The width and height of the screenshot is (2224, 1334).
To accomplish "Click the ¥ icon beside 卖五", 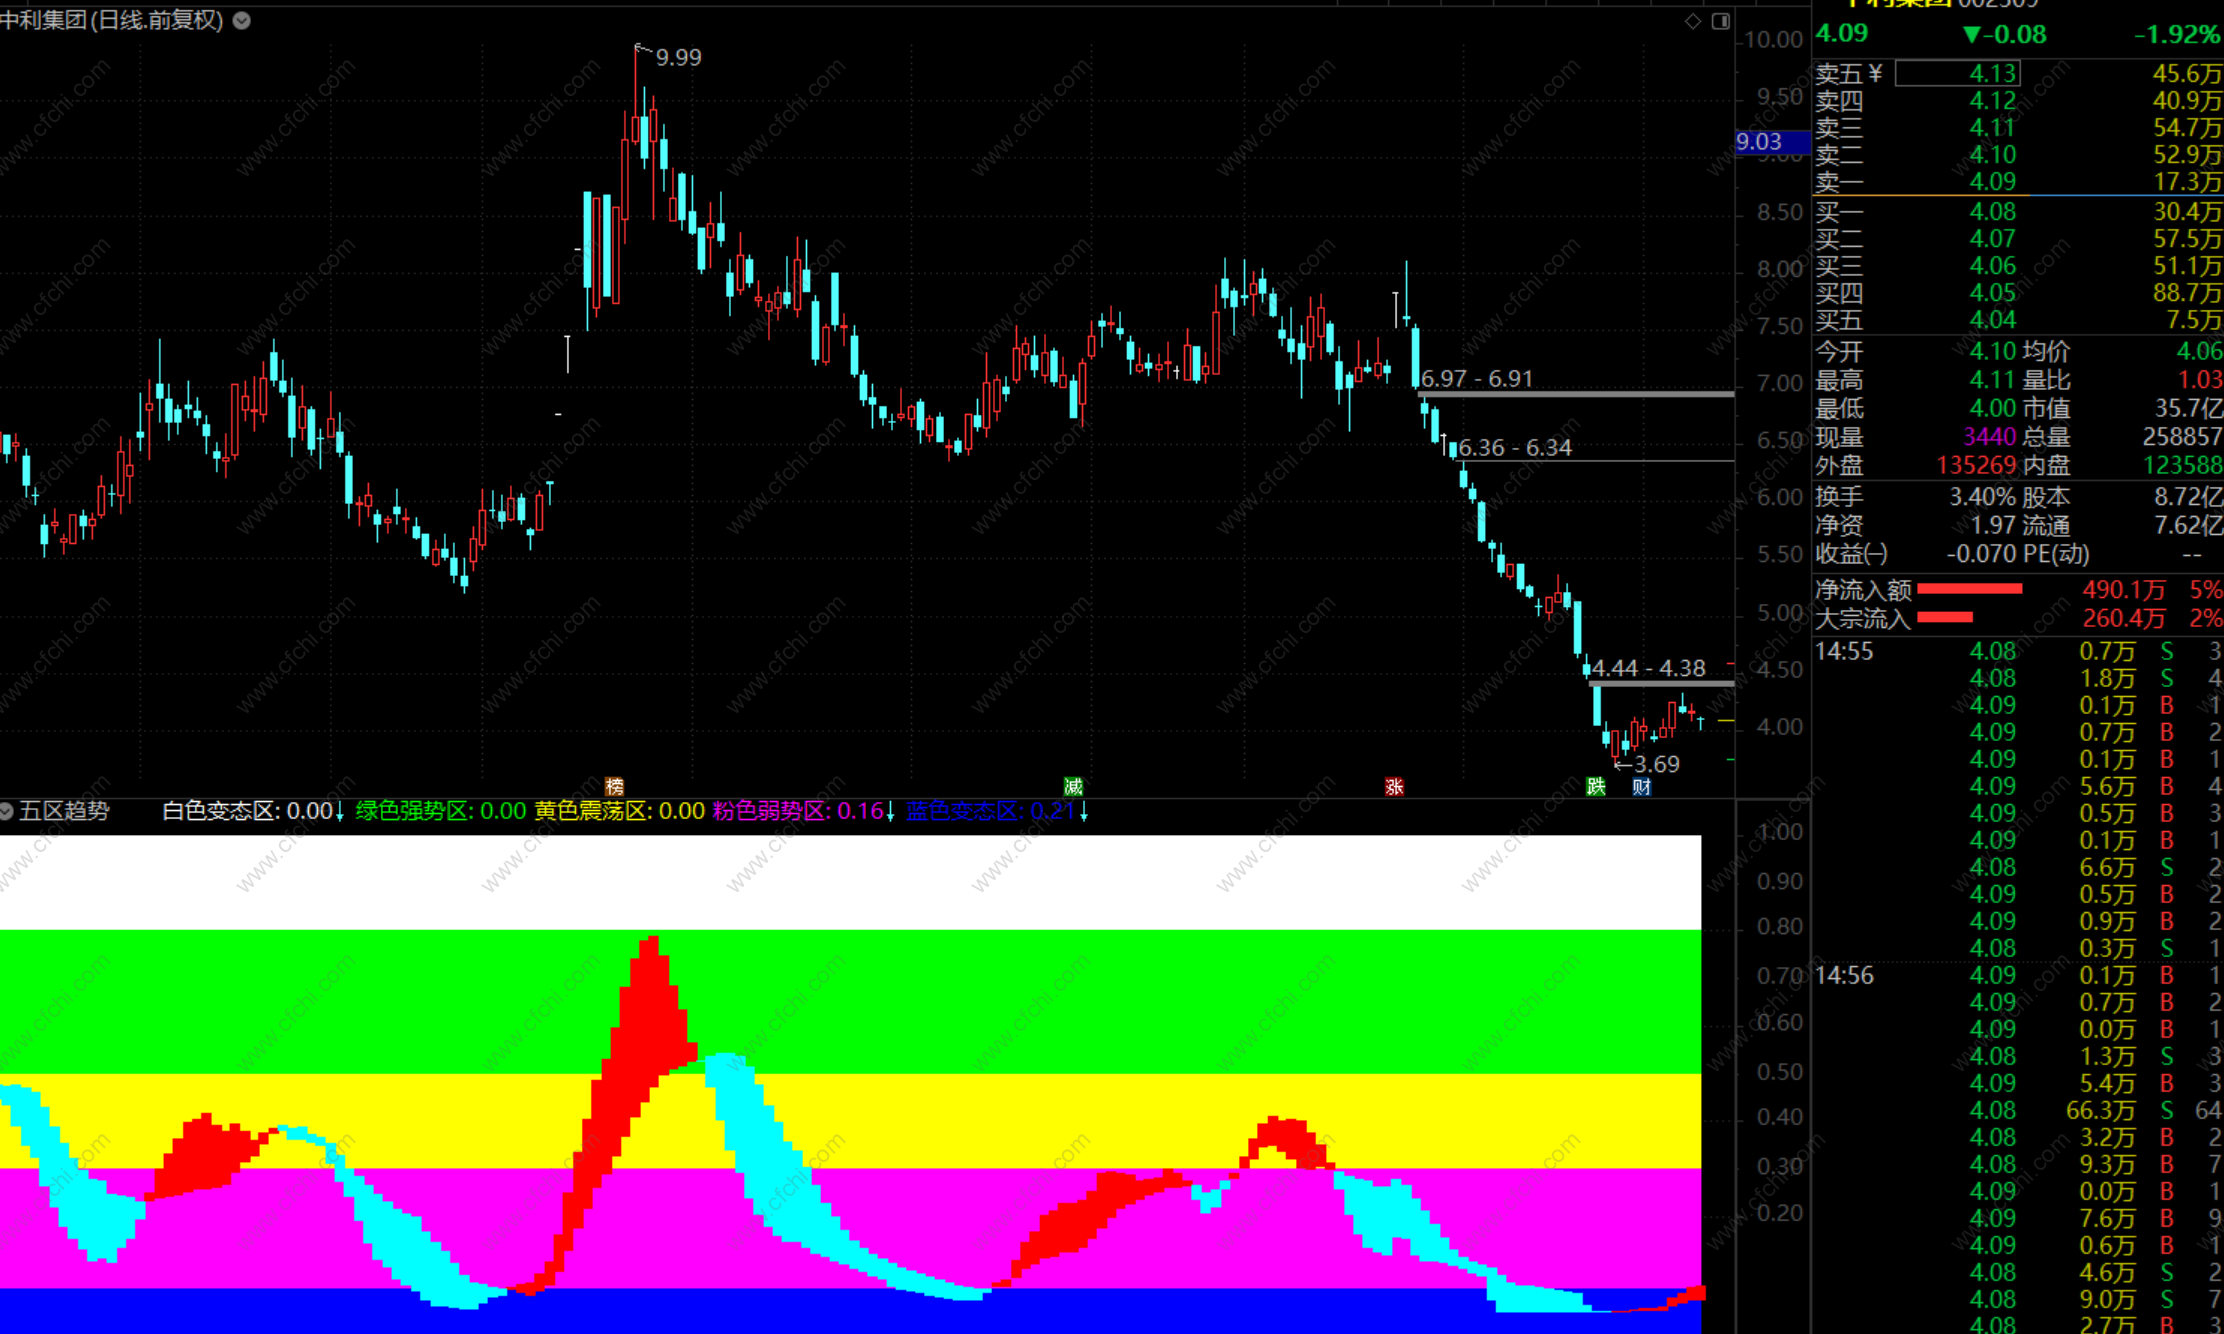I will 1875,74.
